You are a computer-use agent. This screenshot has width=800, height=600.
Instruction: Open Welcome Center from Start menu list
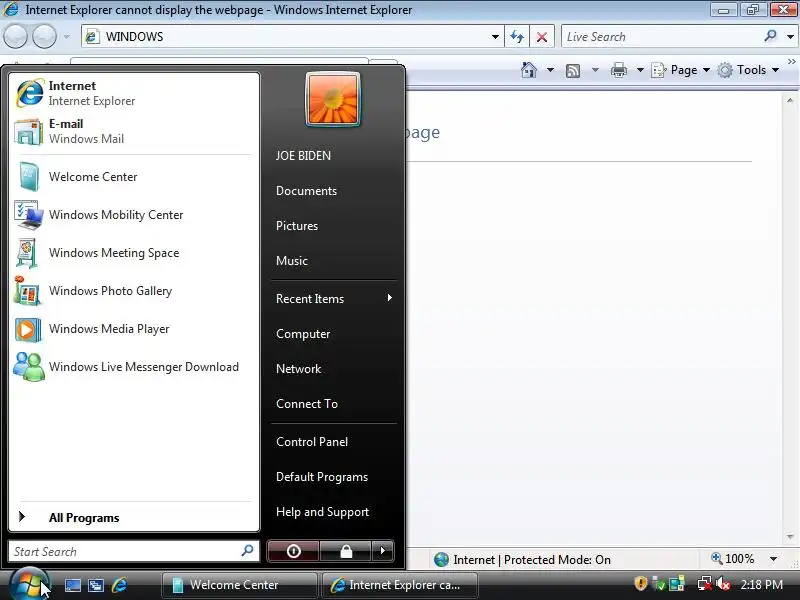coord(134,177)
